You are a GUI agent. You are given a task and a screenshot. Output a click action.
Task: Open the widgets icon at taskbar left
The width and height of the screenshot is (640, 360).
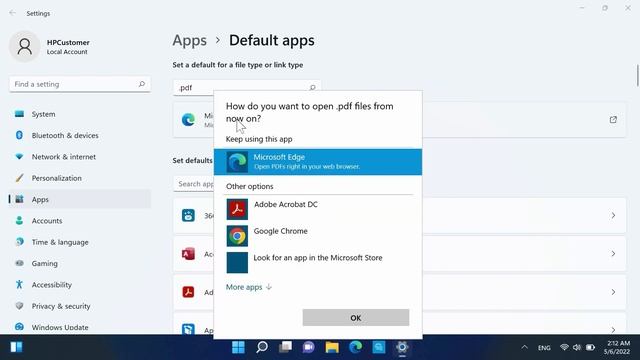point(16,347)
